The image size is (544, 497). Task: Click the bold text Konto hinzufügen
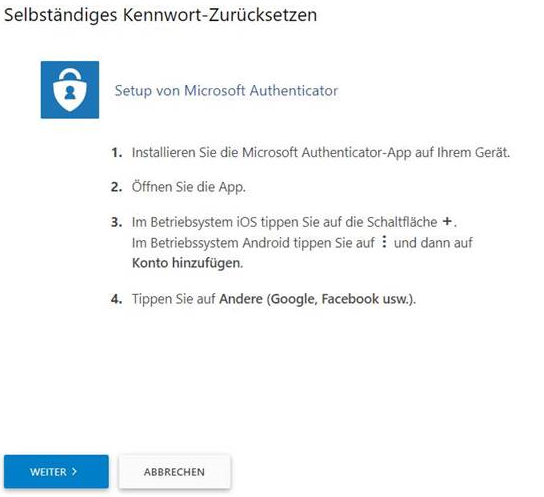187,263
